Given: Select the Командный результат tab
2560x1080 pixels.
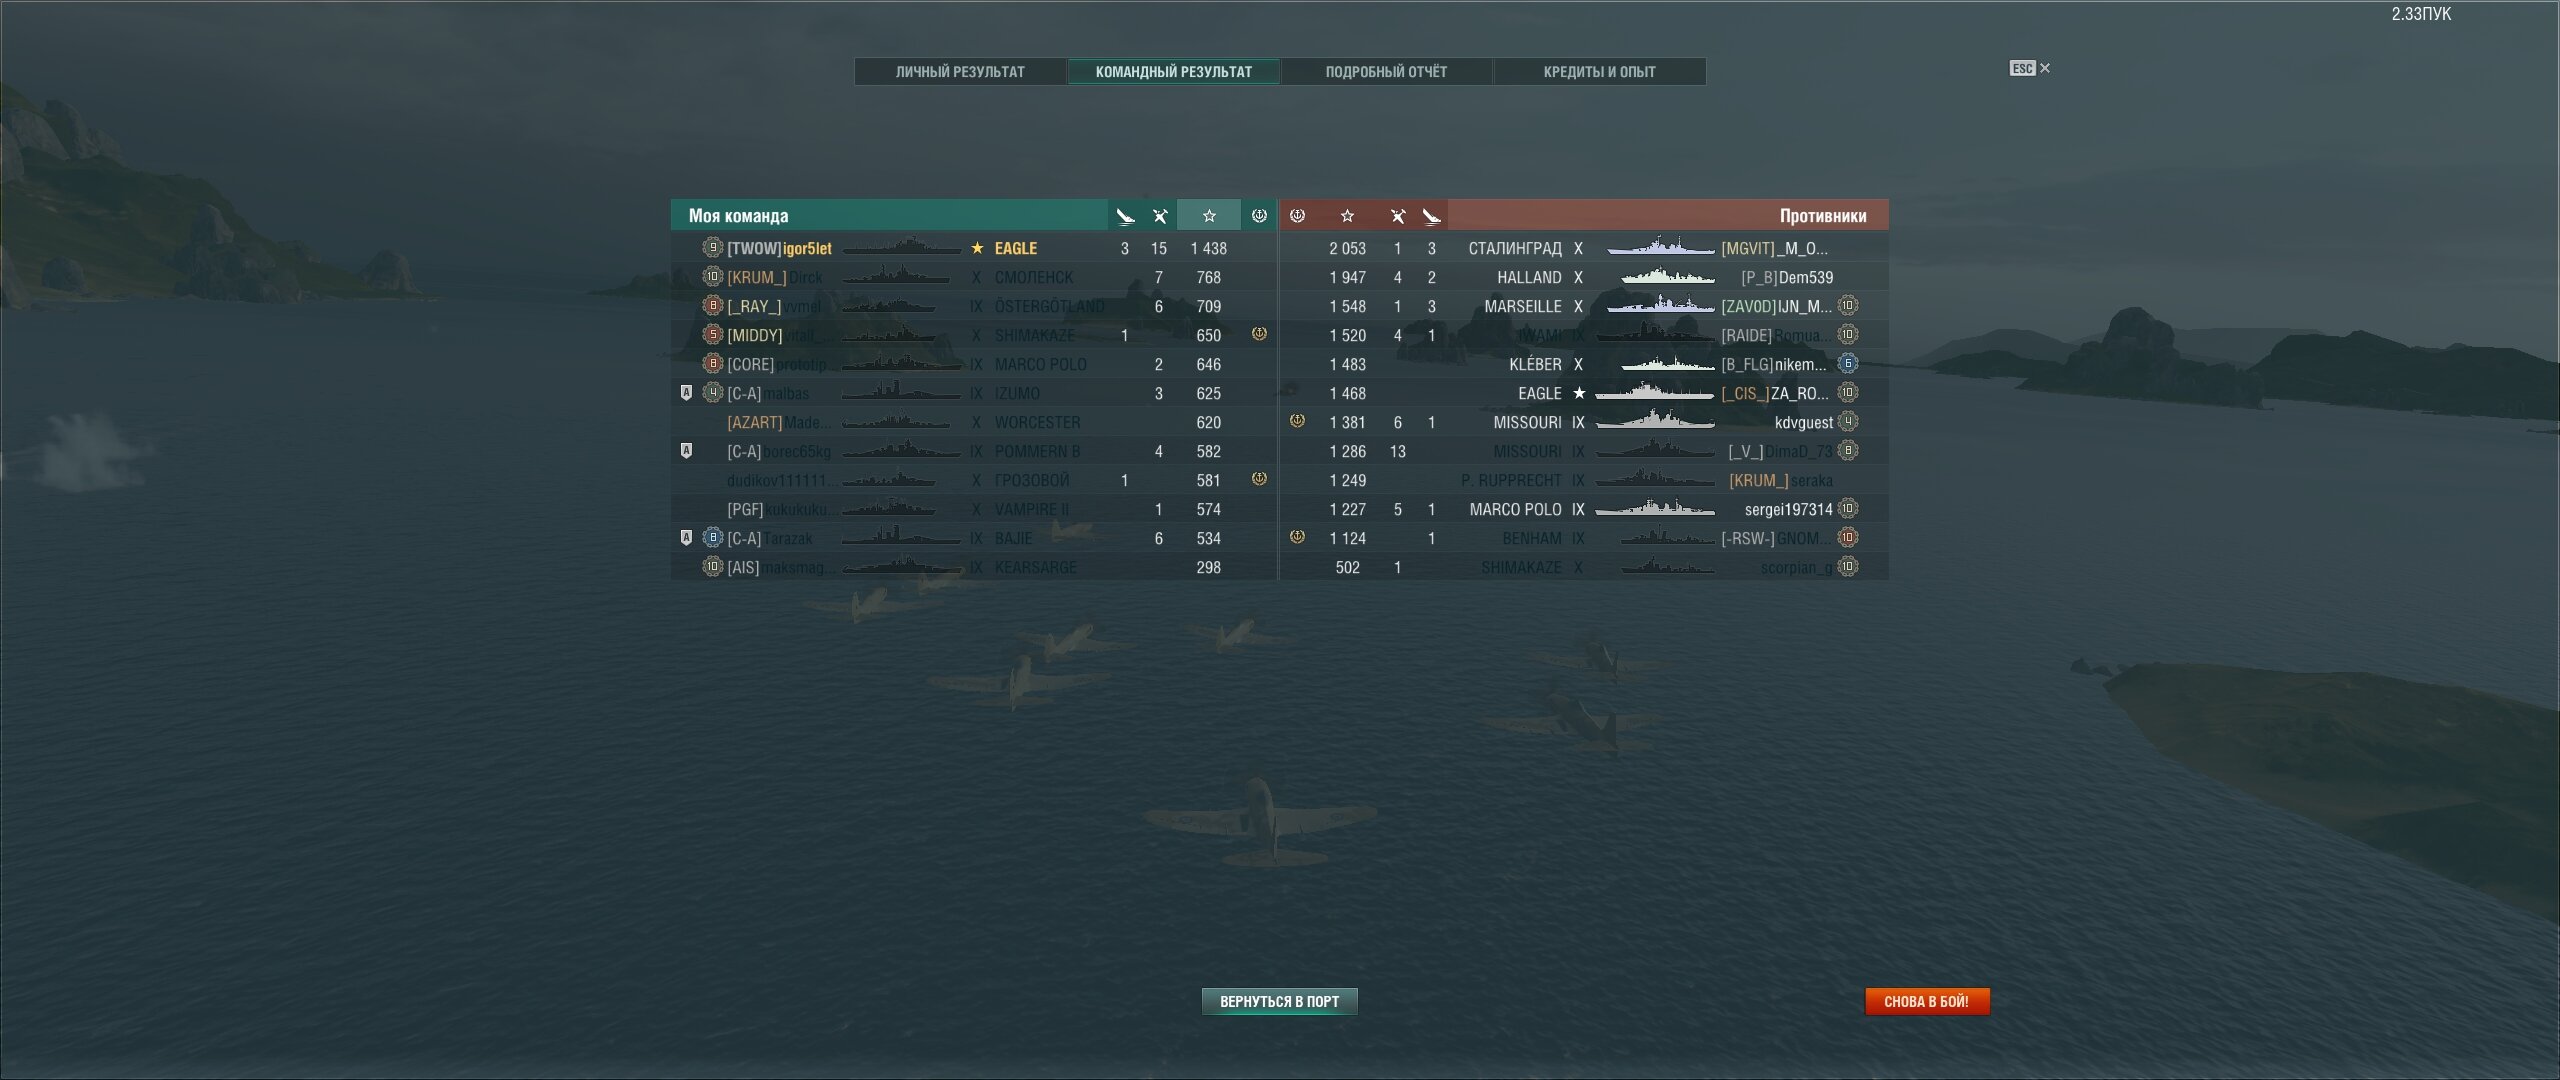Looking at the screenshot, I should click(1173, 72).
